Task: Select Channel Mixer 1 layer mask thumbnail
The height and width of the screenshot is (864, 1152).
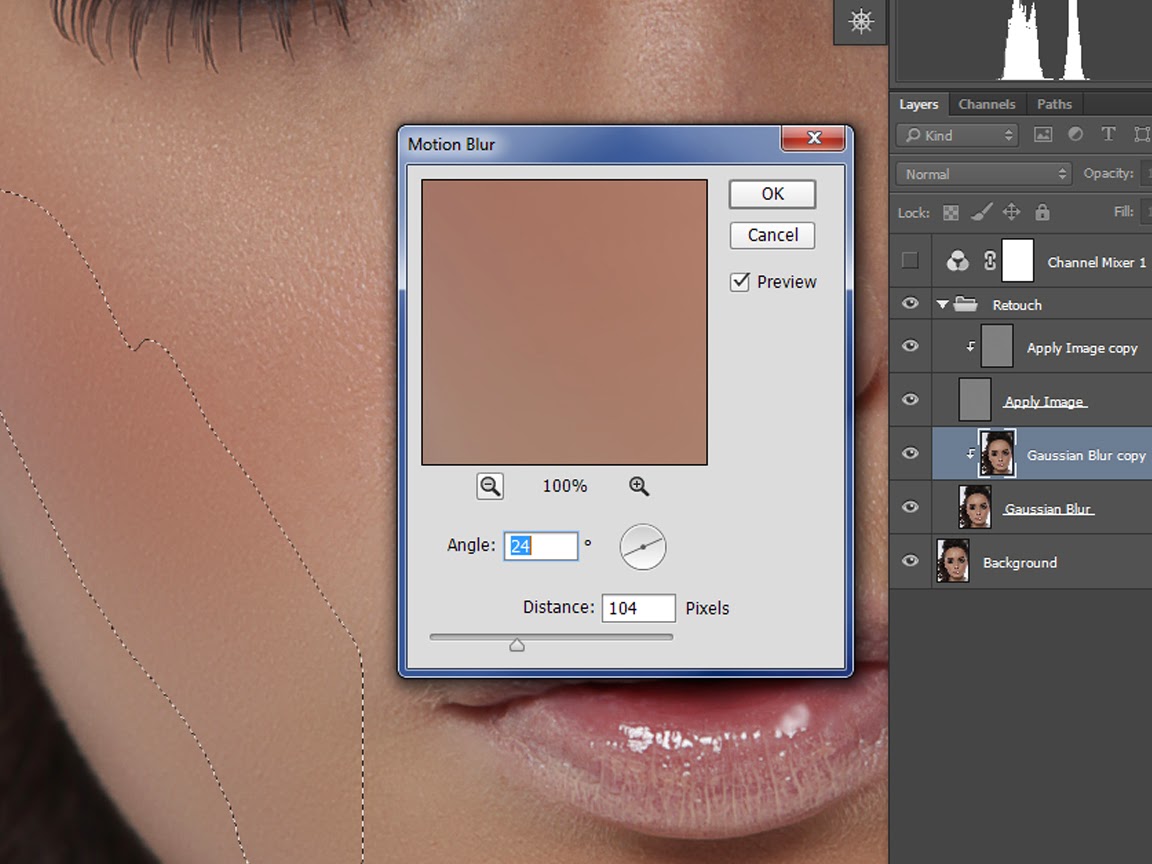Action: point(1018,261)
